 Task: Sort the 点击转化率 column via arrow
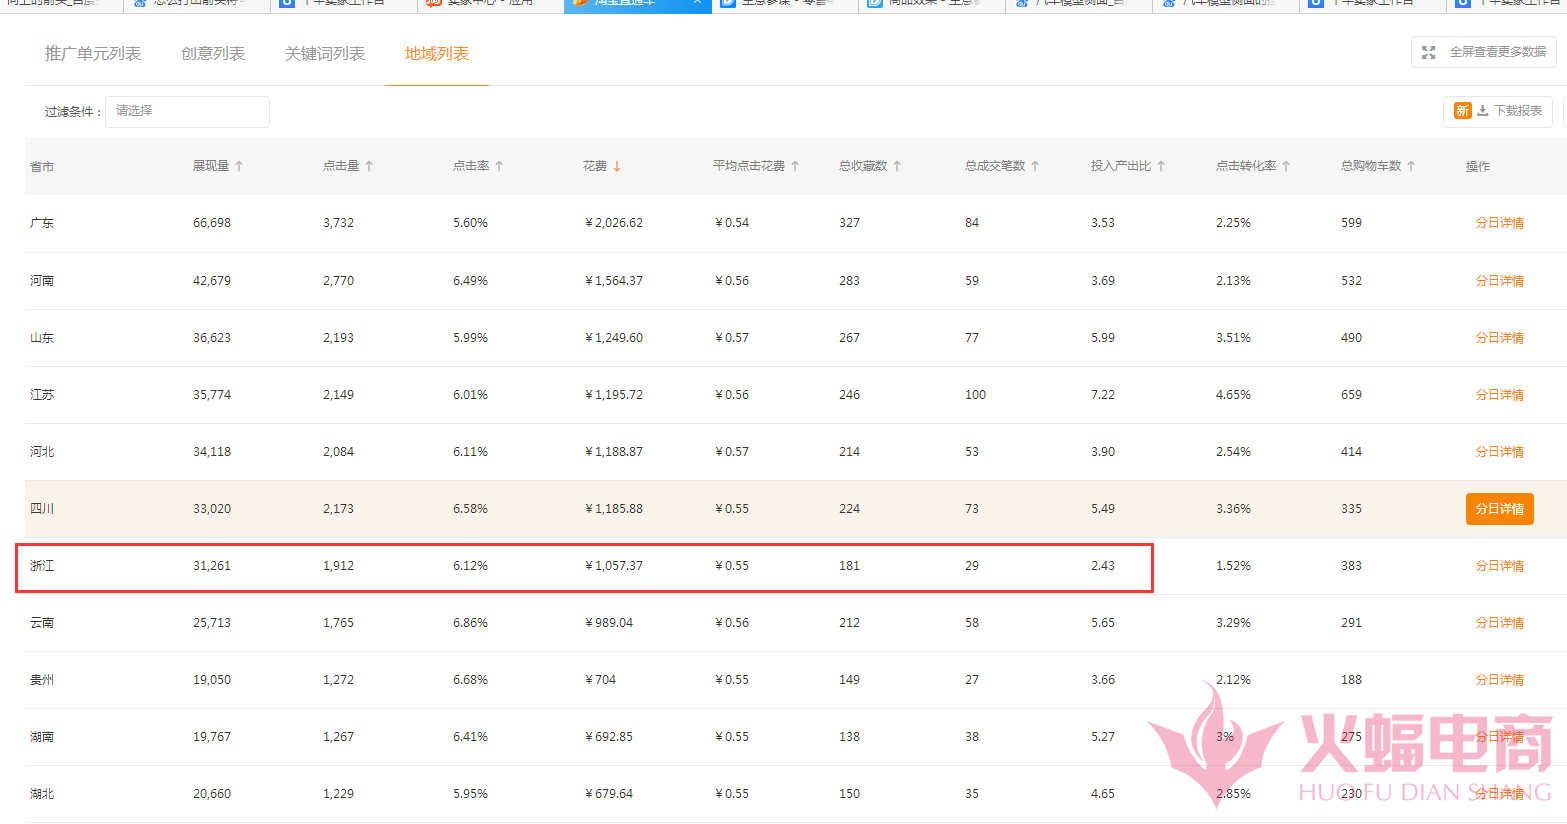point(1286,166)
